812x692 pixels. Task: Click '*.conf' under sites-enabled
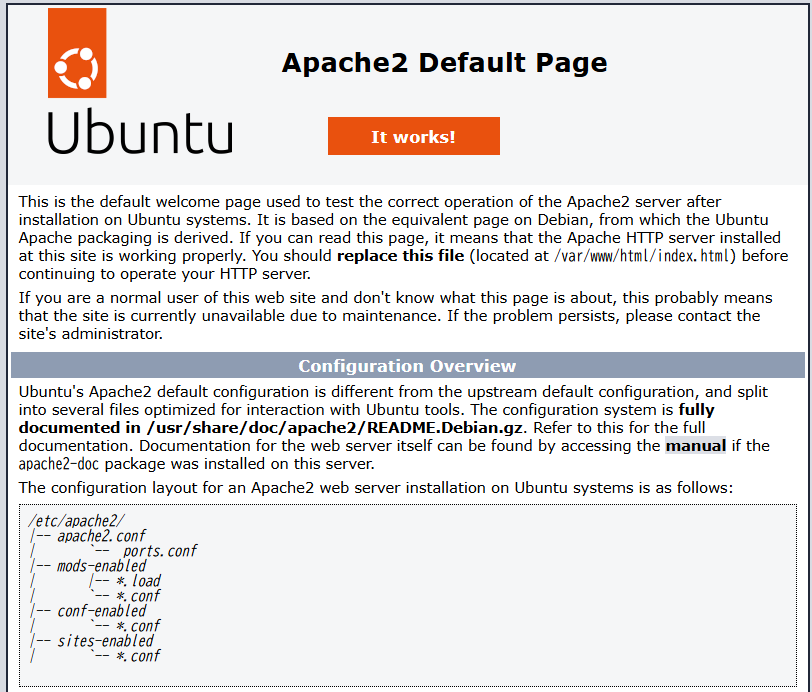[x=138, y=656]
